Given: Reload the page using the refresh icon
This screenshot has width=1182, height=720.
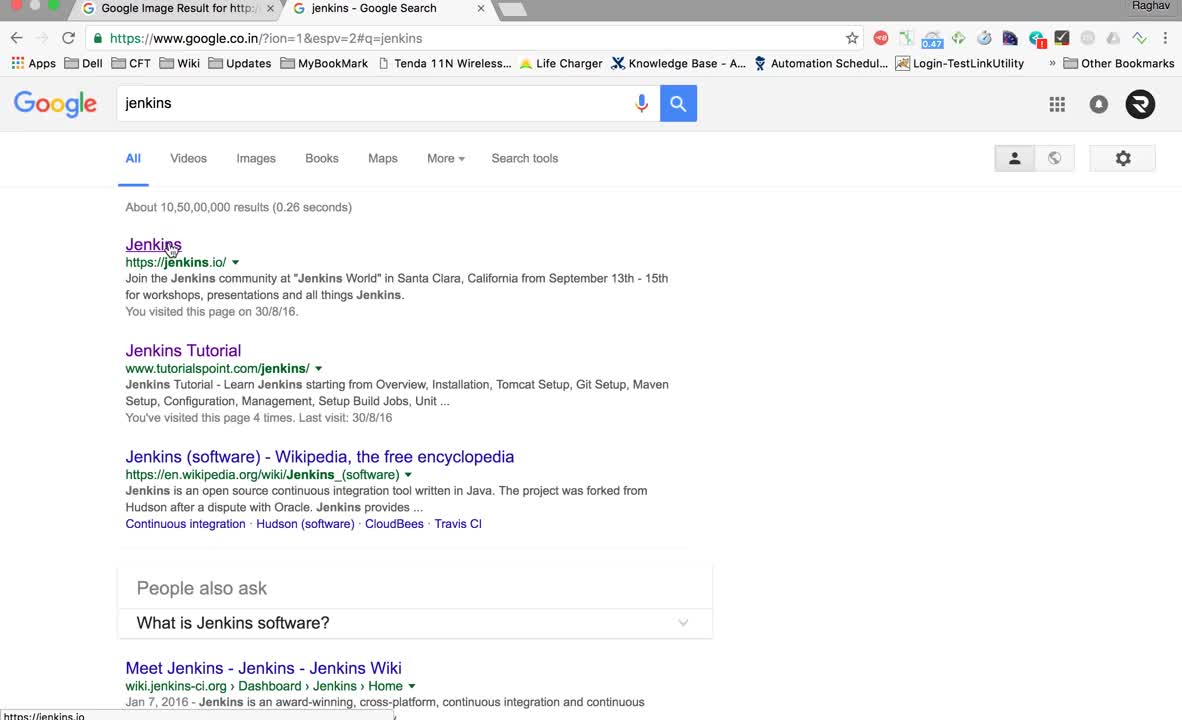Looking at the screenshot, I should 69,38.
